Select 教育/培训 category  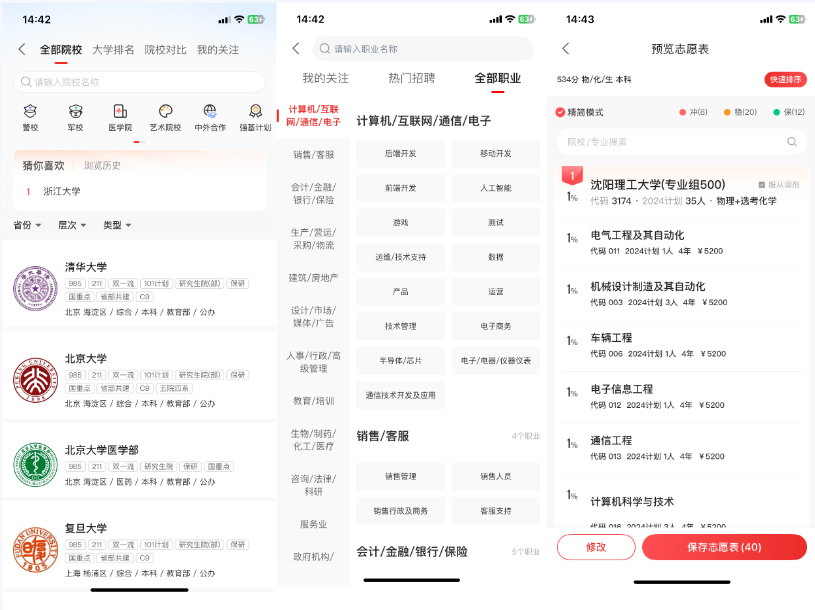(313, 401)
